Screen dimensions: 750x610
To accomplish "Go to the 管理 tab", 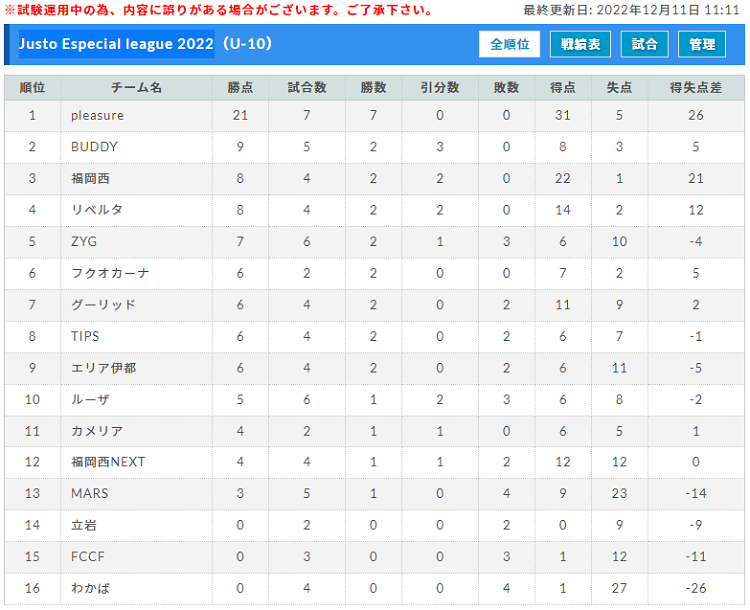I will pos(702,44).
